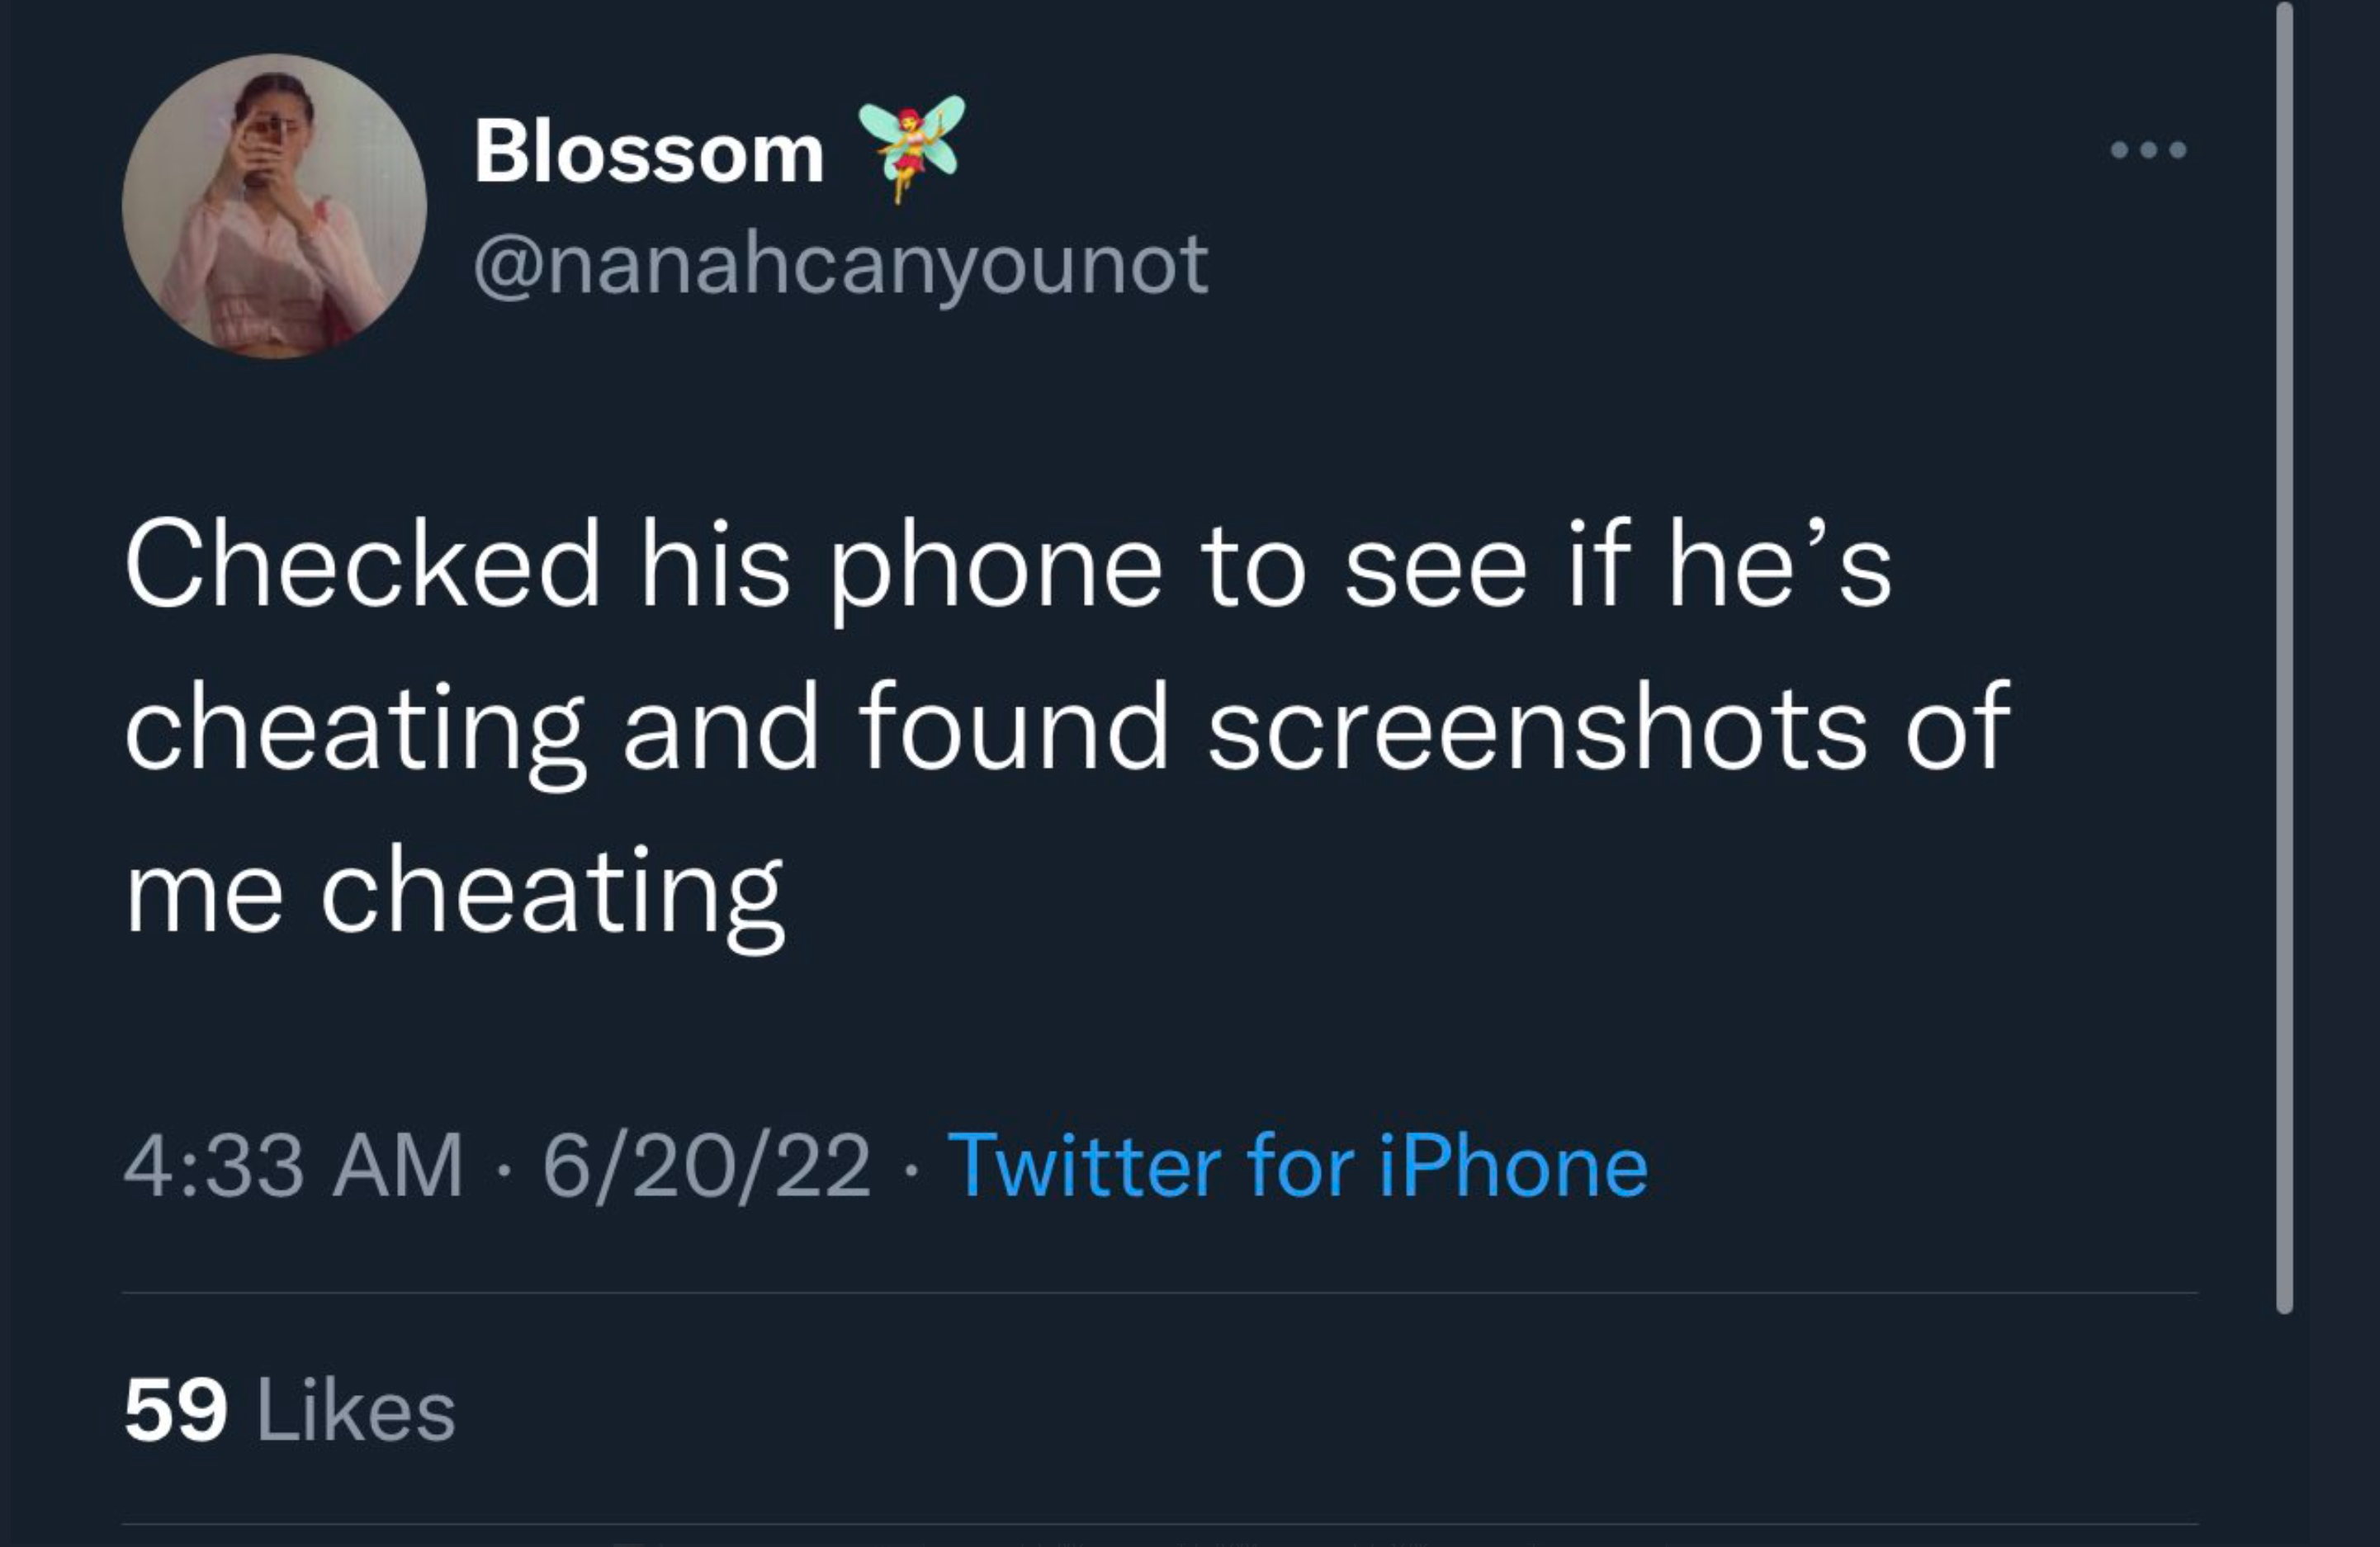Click the vertical scrollbar beside the tweet

point(2284,657)
